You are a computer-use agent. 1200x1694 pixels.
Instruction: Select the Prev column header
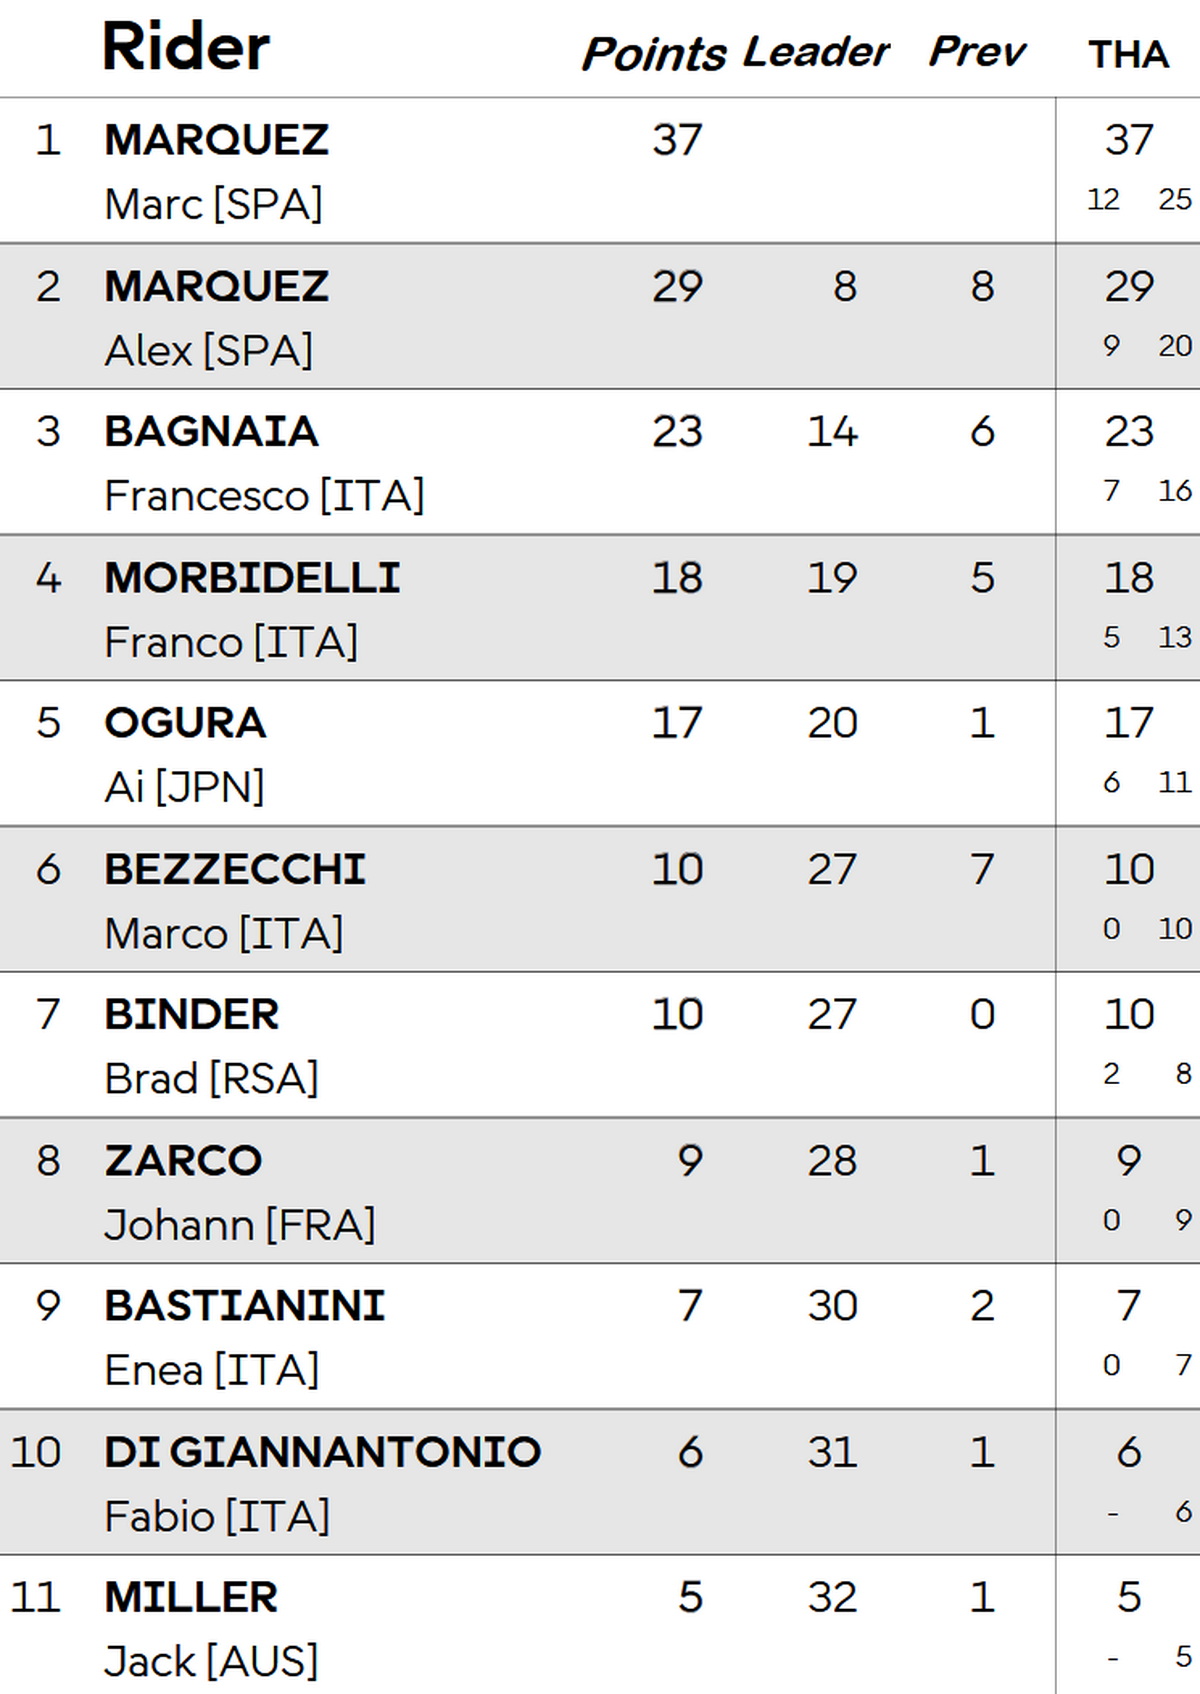(x=977, y=52)
